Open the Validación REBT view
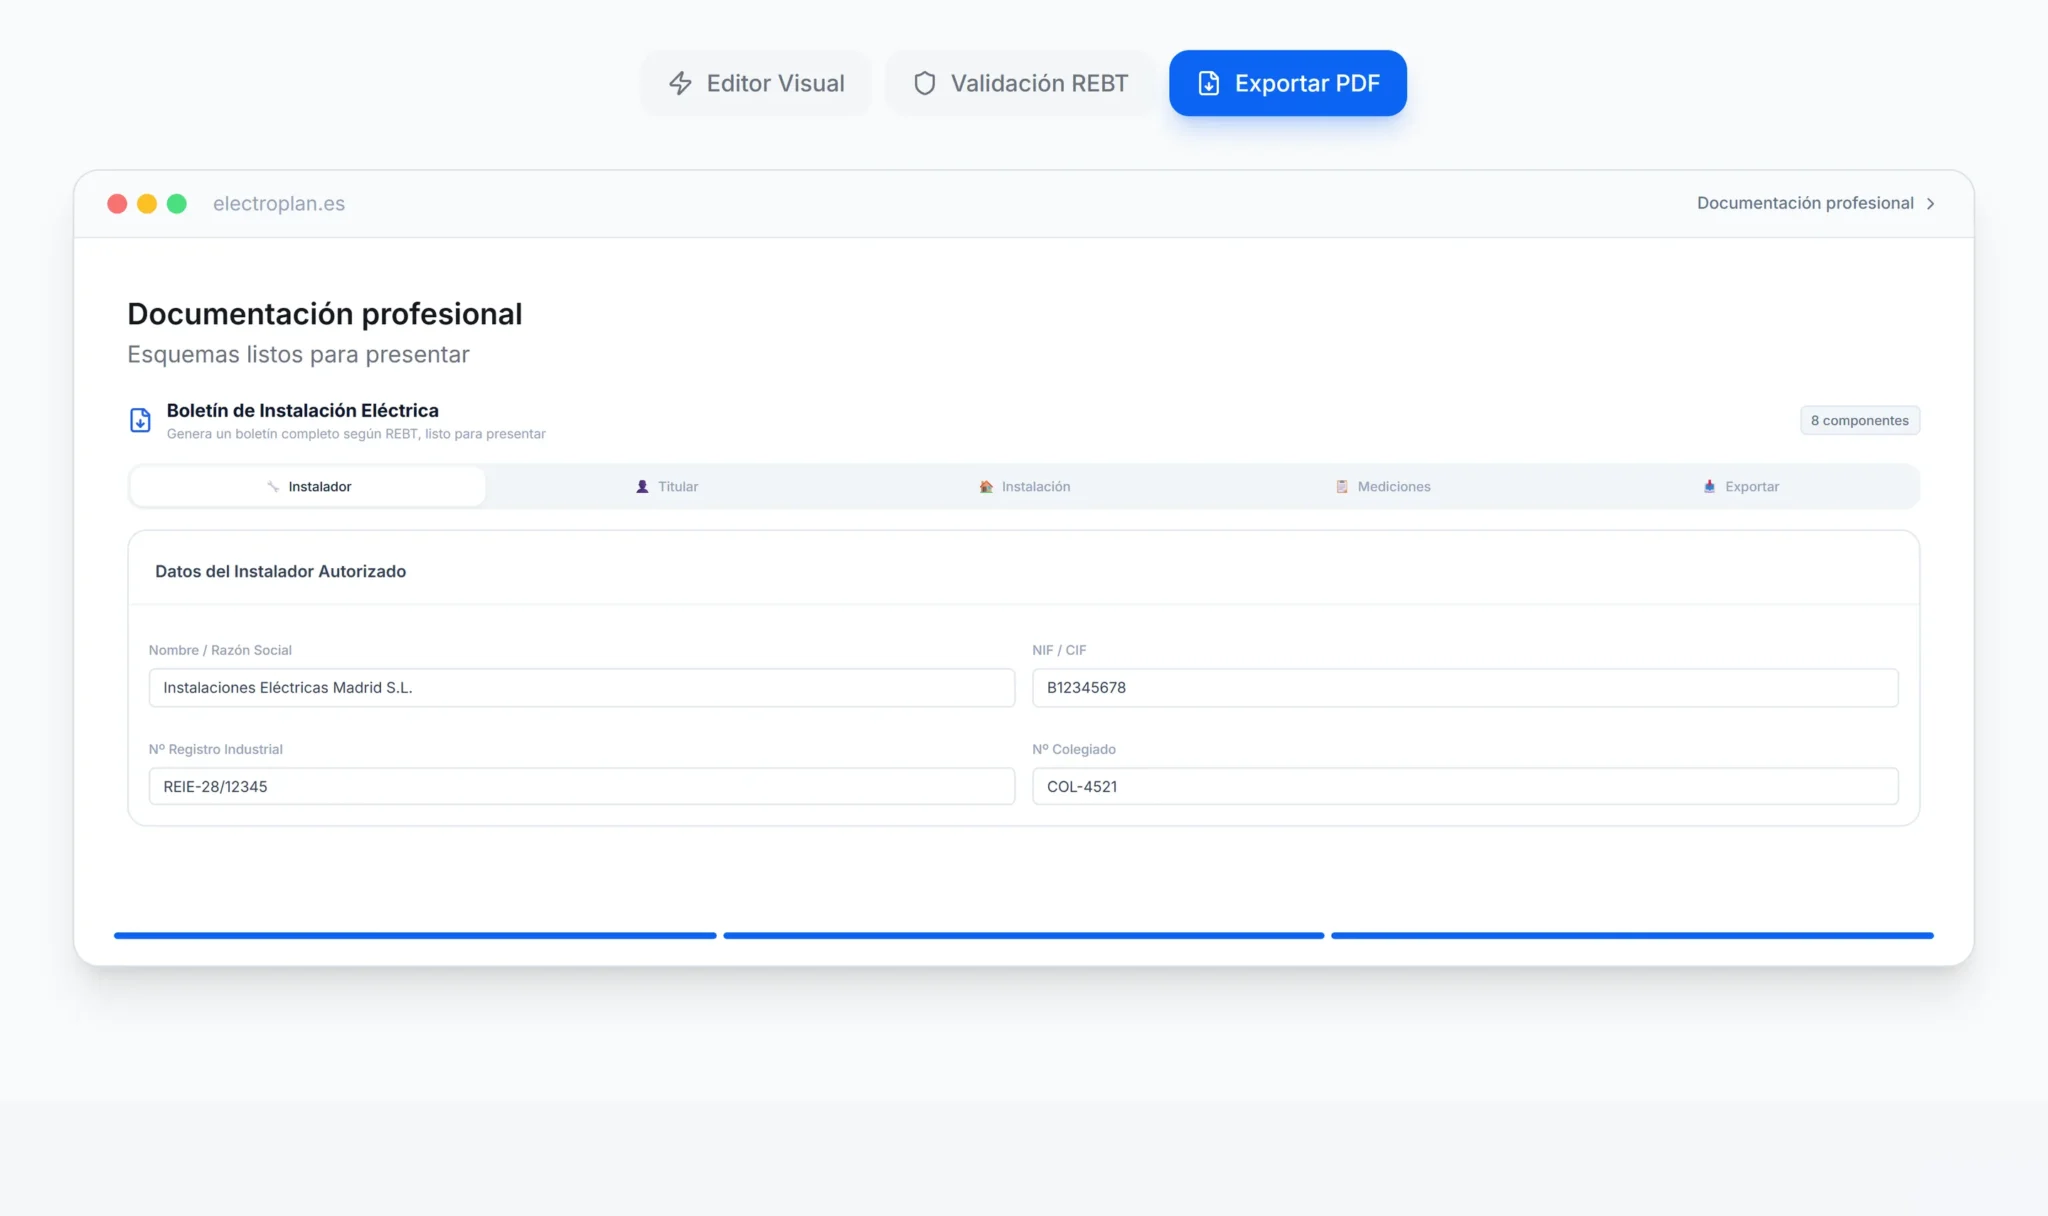The image size is (2048, 1216). (1020, 83)
